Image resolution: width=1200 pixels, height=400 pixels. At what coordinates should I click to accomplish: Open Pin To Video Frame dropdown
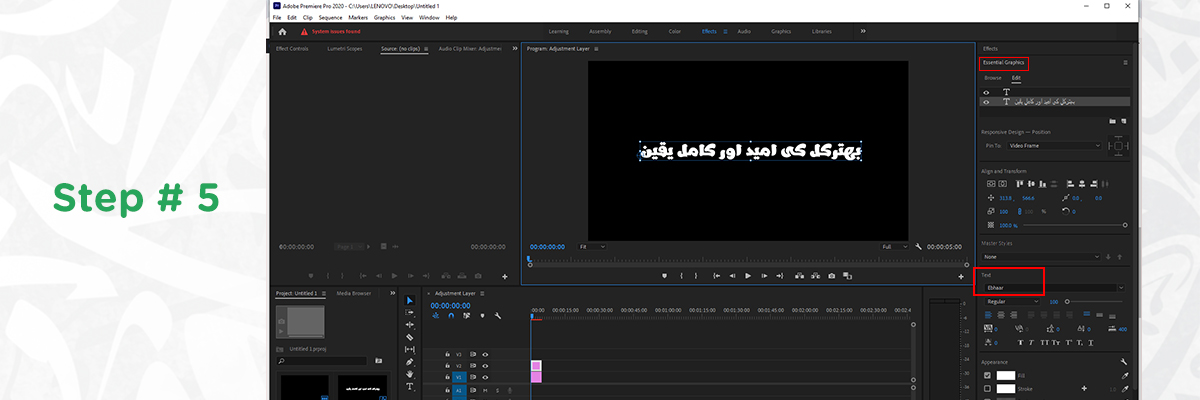1054,145
